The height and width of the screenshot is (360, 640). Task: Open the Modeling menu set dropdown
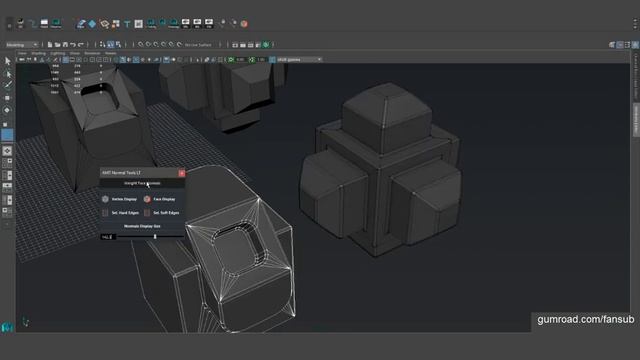coord(22,45)
